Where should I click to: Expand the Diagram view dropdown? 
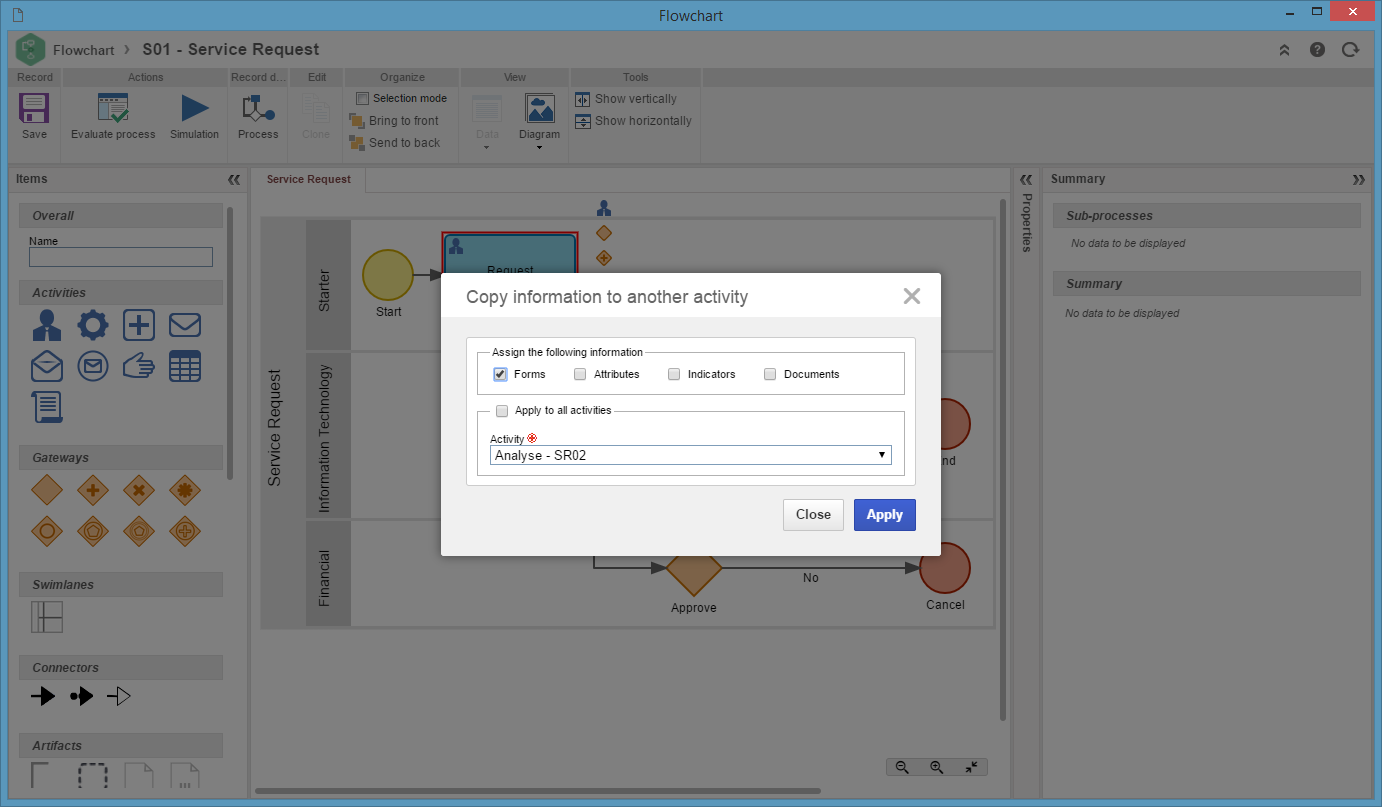pyautogui.click(x=539, y=148)
